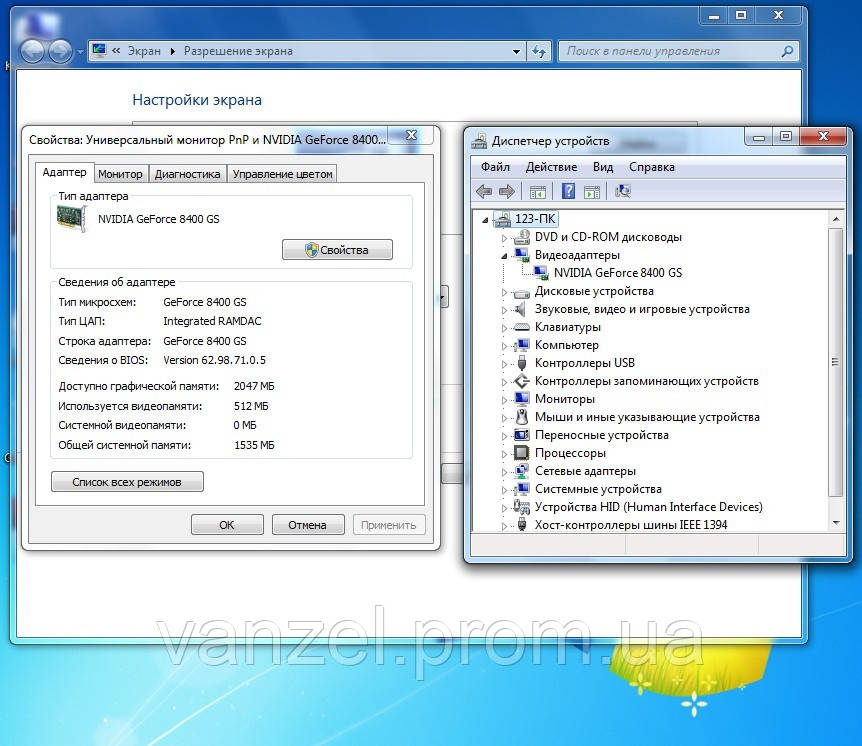This screenshot has width=862, height=746.
Task: Click the Мониторы category icon
Action: point(521,399)
